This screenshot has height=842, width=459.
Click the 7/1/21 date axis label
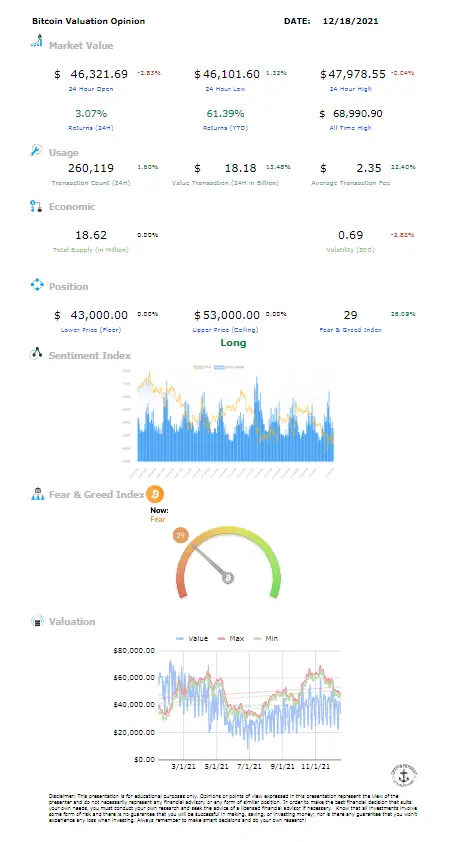coord(250,767)
